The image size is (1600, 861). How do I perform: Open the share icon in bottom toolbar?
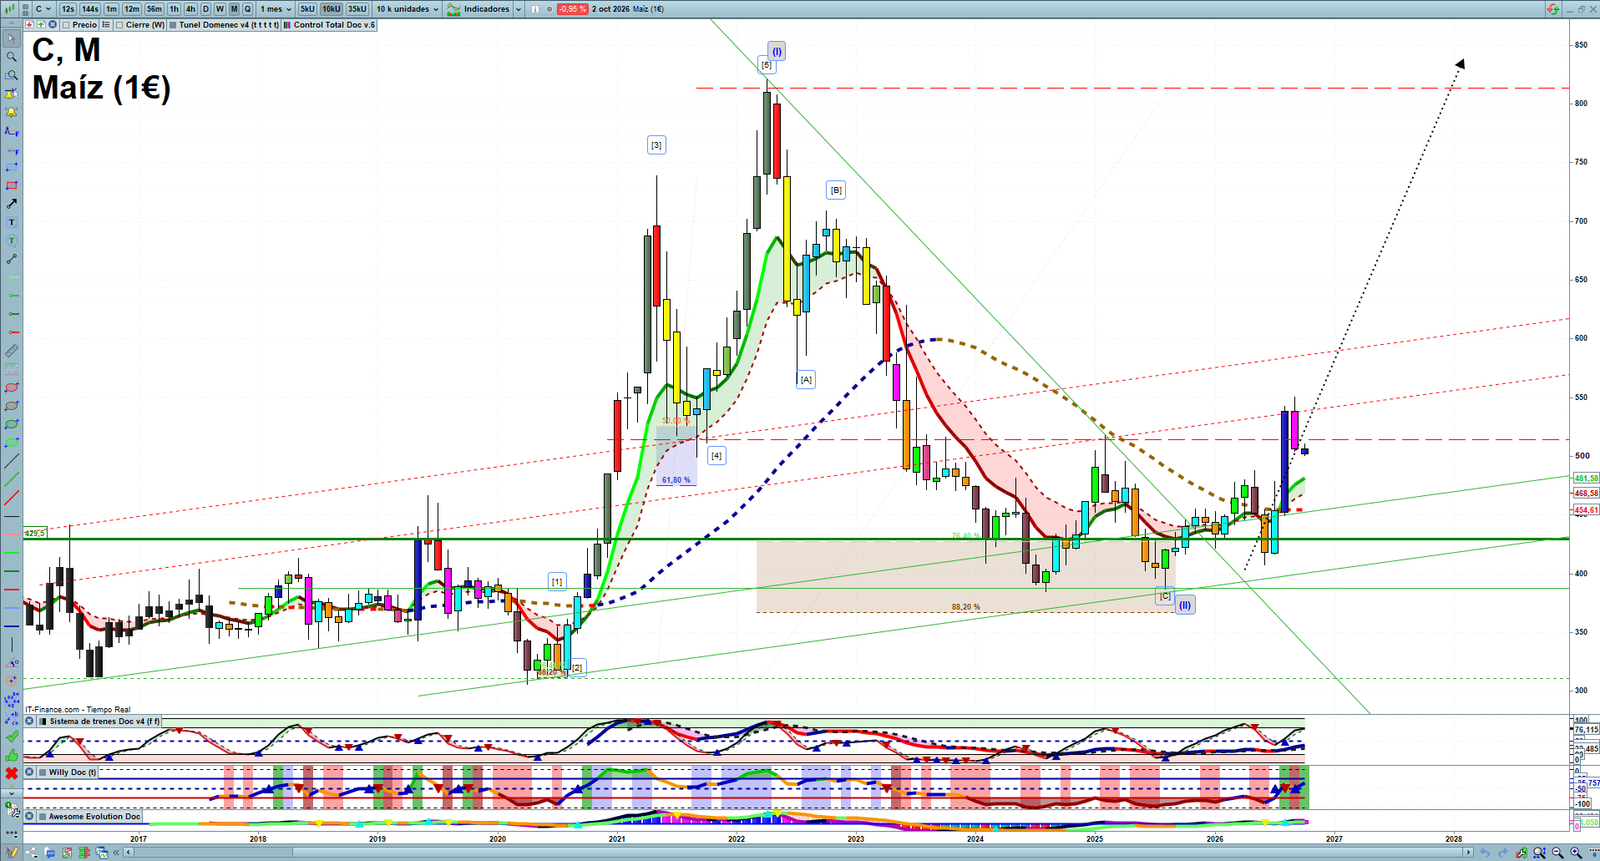pos(31,853)
